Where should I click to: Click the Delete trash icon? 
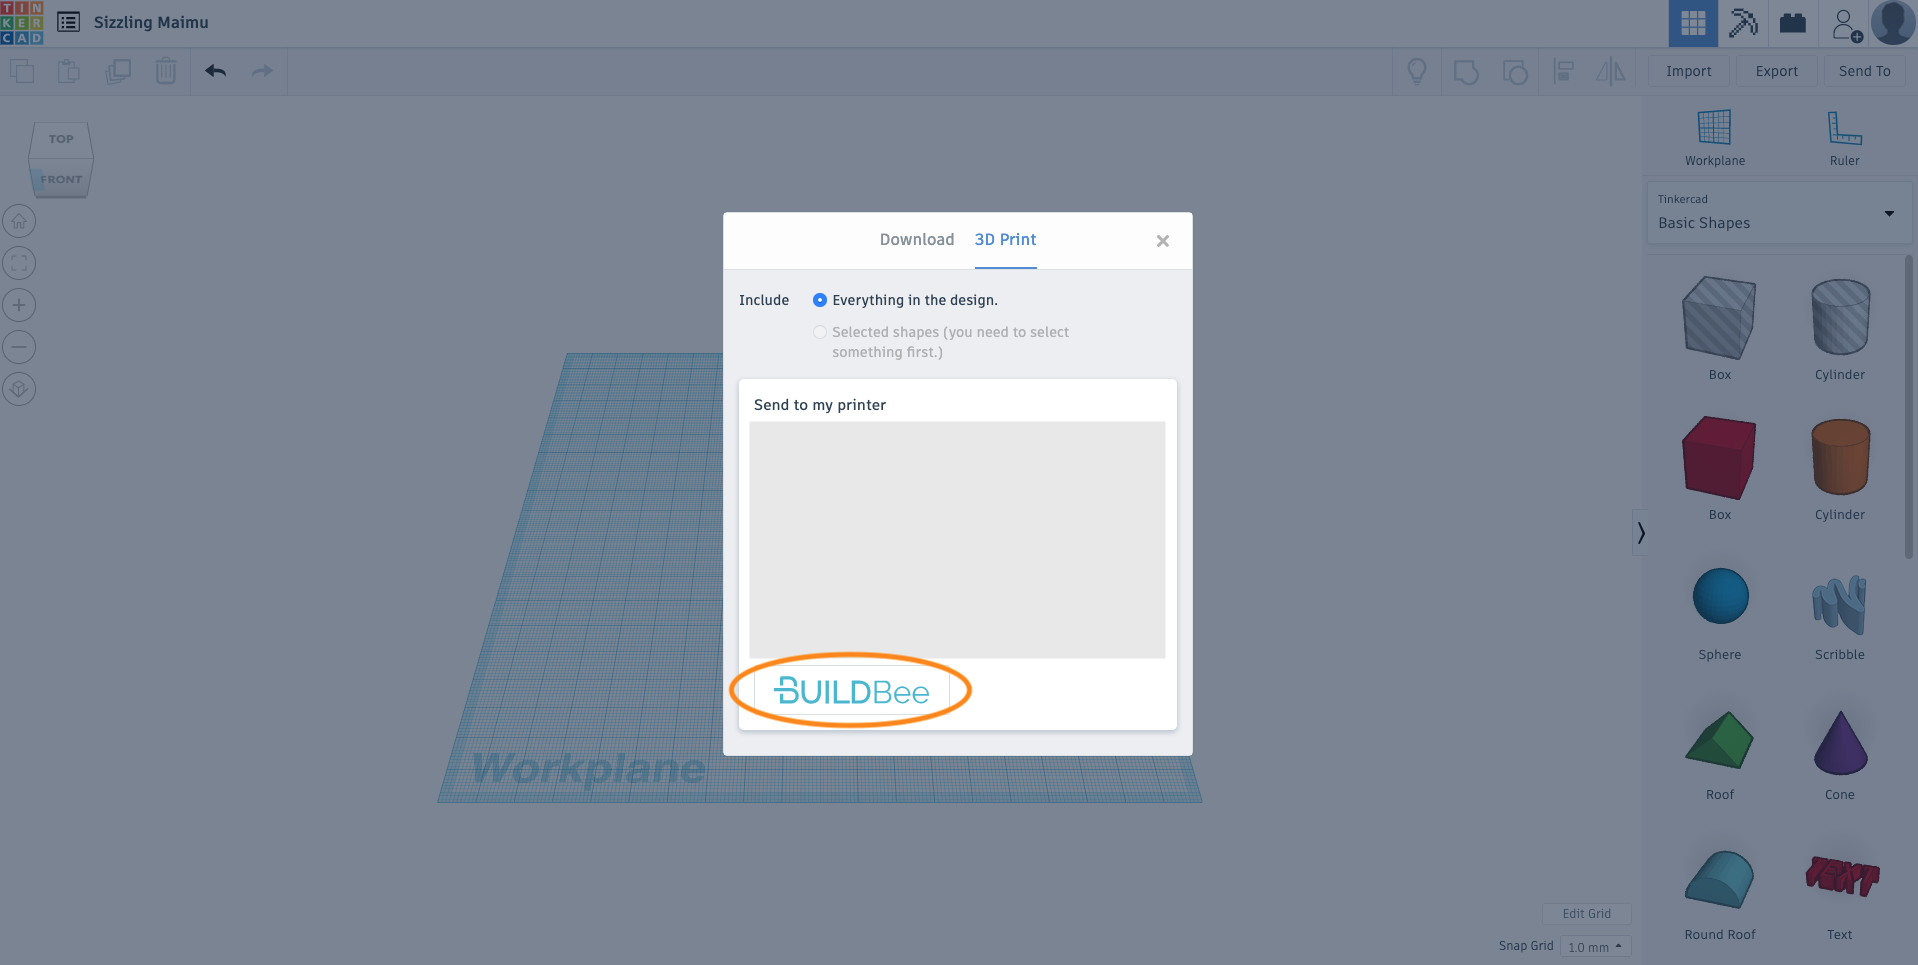point(166,71)
